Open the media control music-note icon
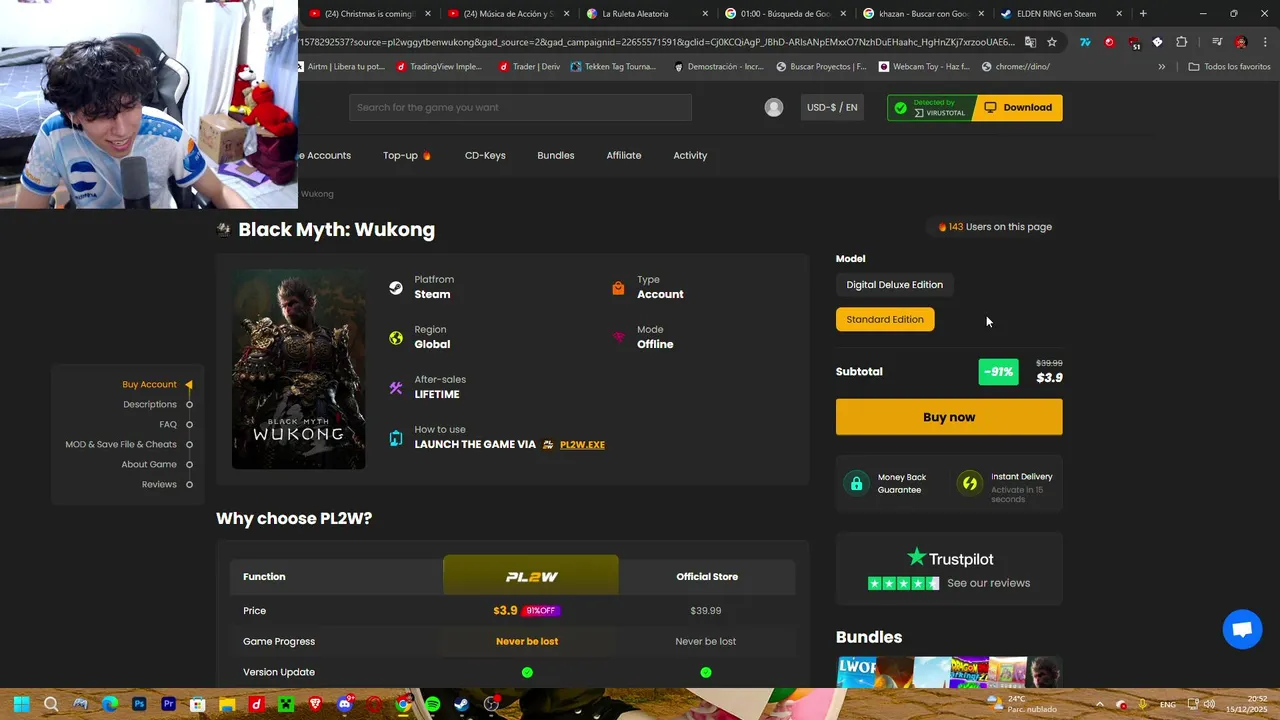The image size is (1280, 720). (1216, 42)
